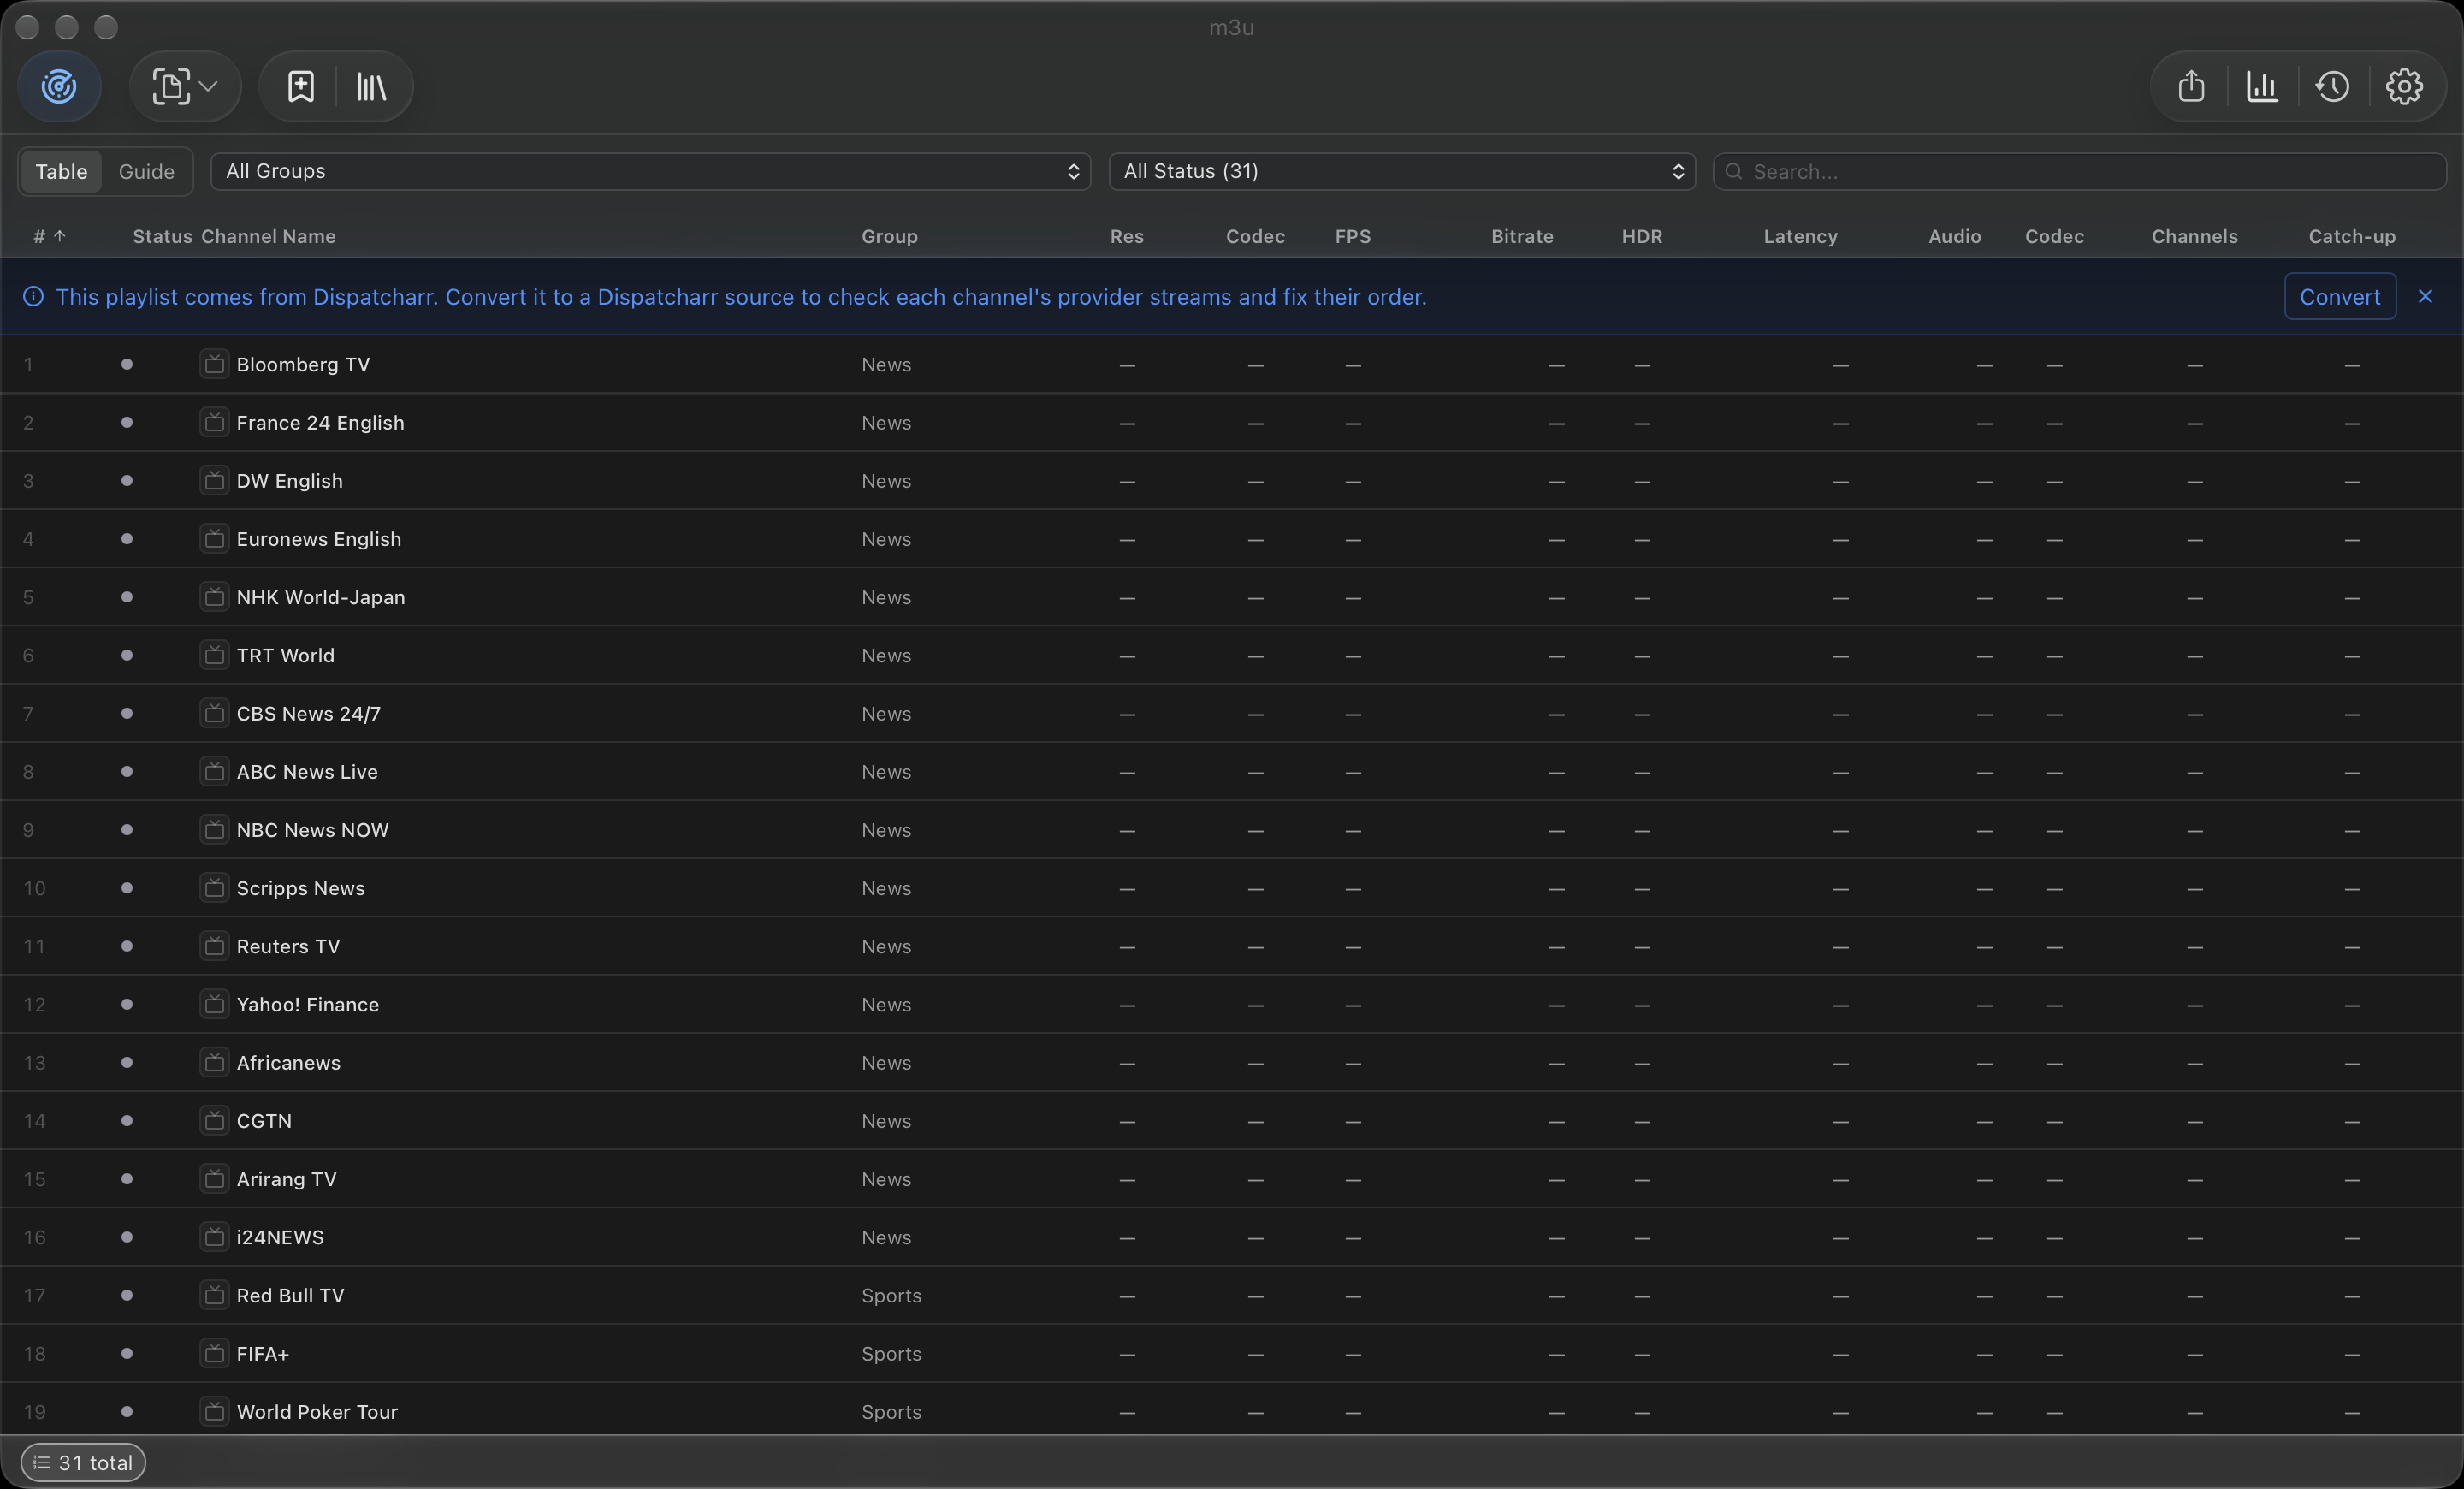Click the Search input field

[x=2079, y=171]
